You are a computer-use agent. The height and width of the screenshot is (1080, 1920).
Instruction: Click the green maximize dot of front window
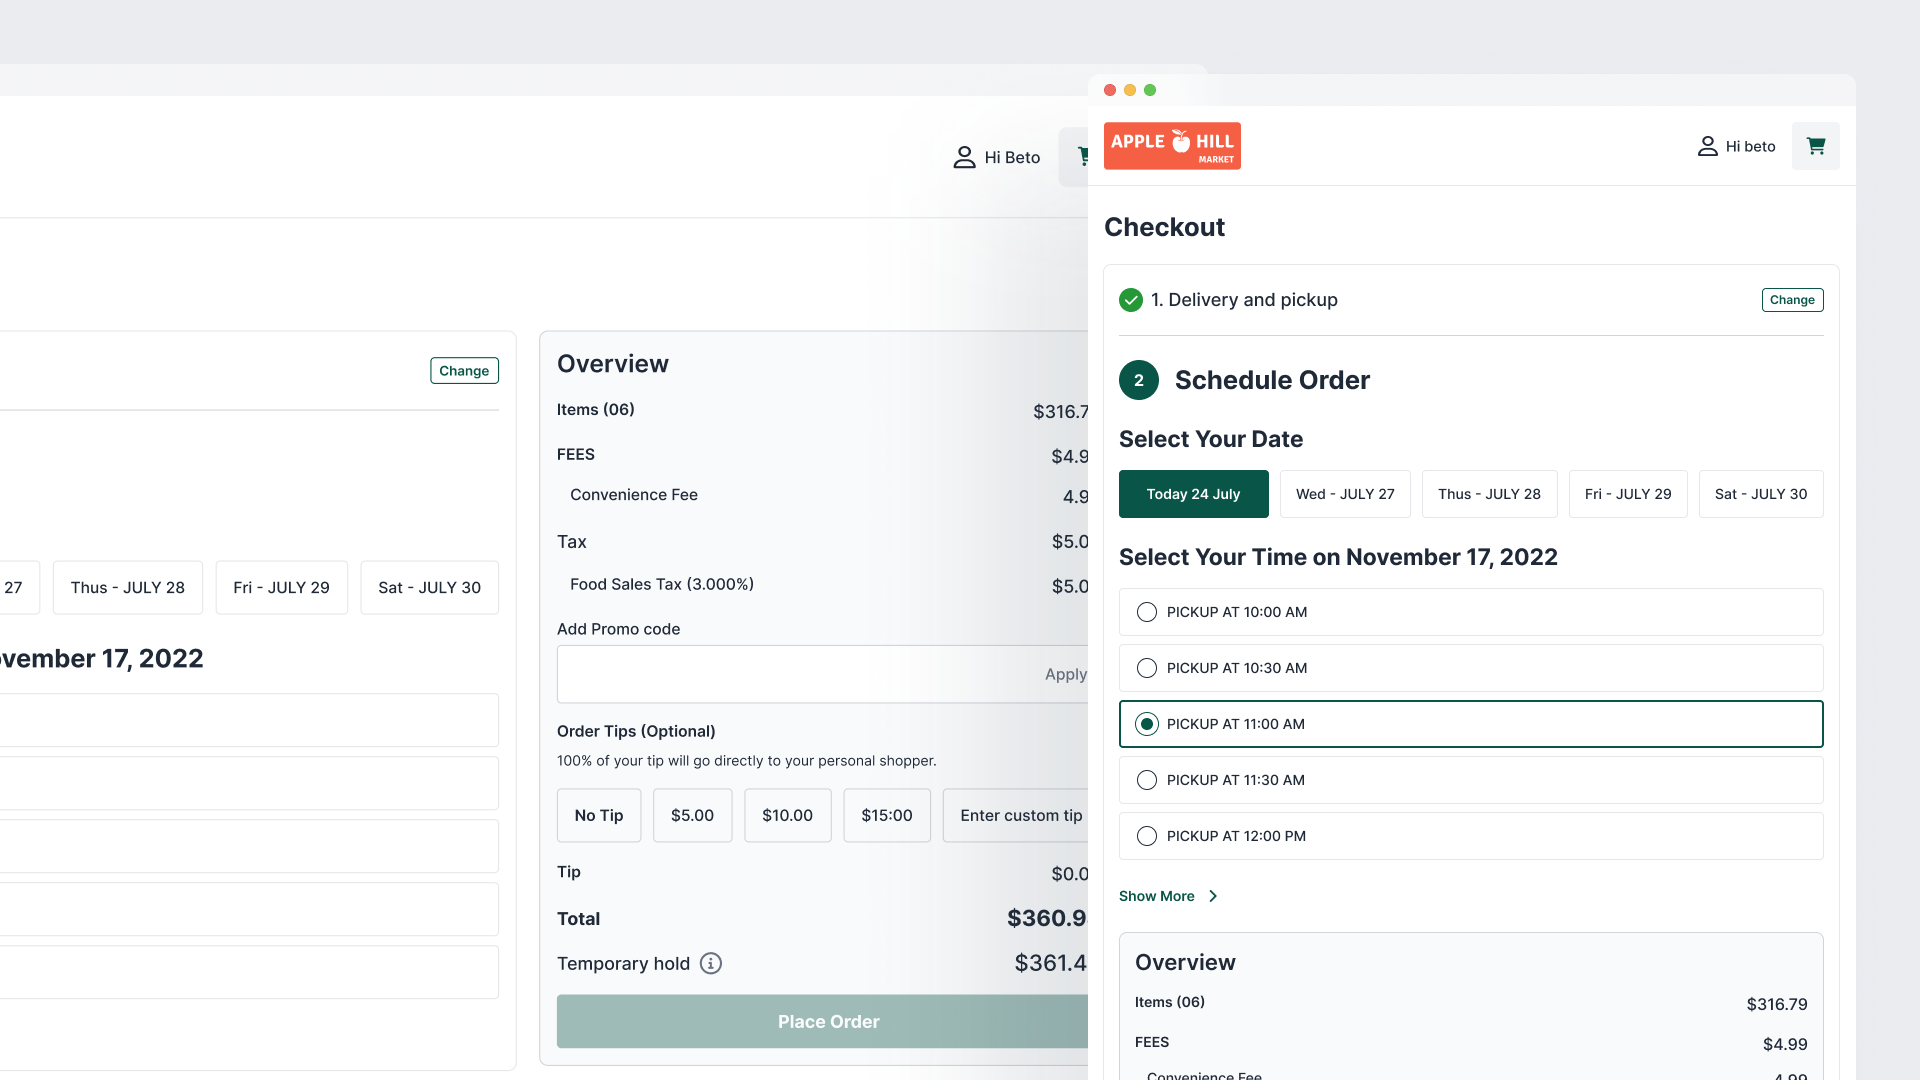[1150, 90]
